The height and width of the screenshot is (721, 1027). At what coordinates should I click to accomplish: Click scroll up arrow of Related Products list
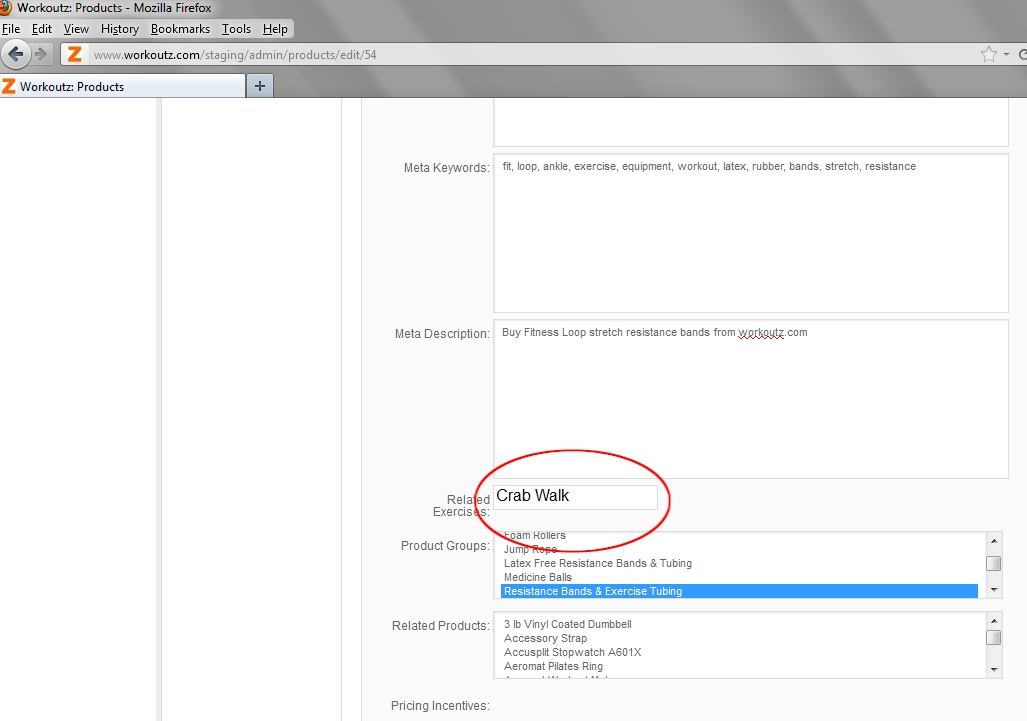994,621
